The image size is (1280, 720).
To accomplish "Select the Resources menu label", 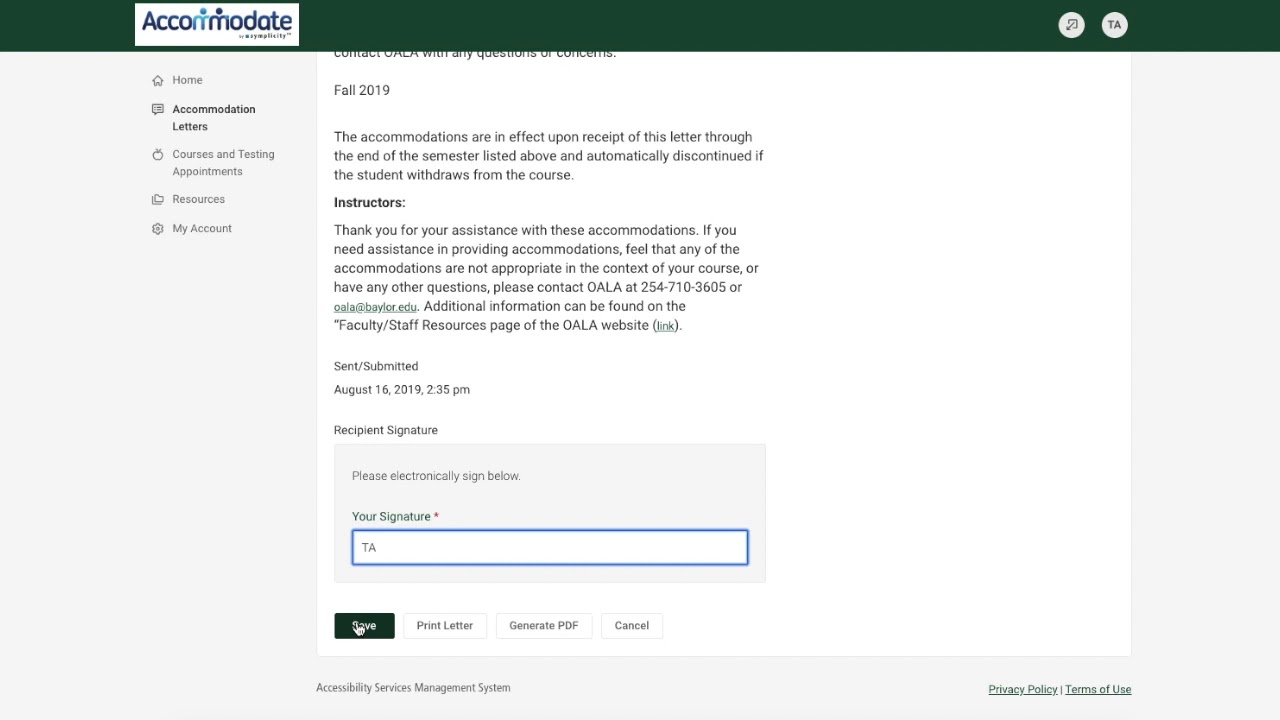I will [198, 199].
